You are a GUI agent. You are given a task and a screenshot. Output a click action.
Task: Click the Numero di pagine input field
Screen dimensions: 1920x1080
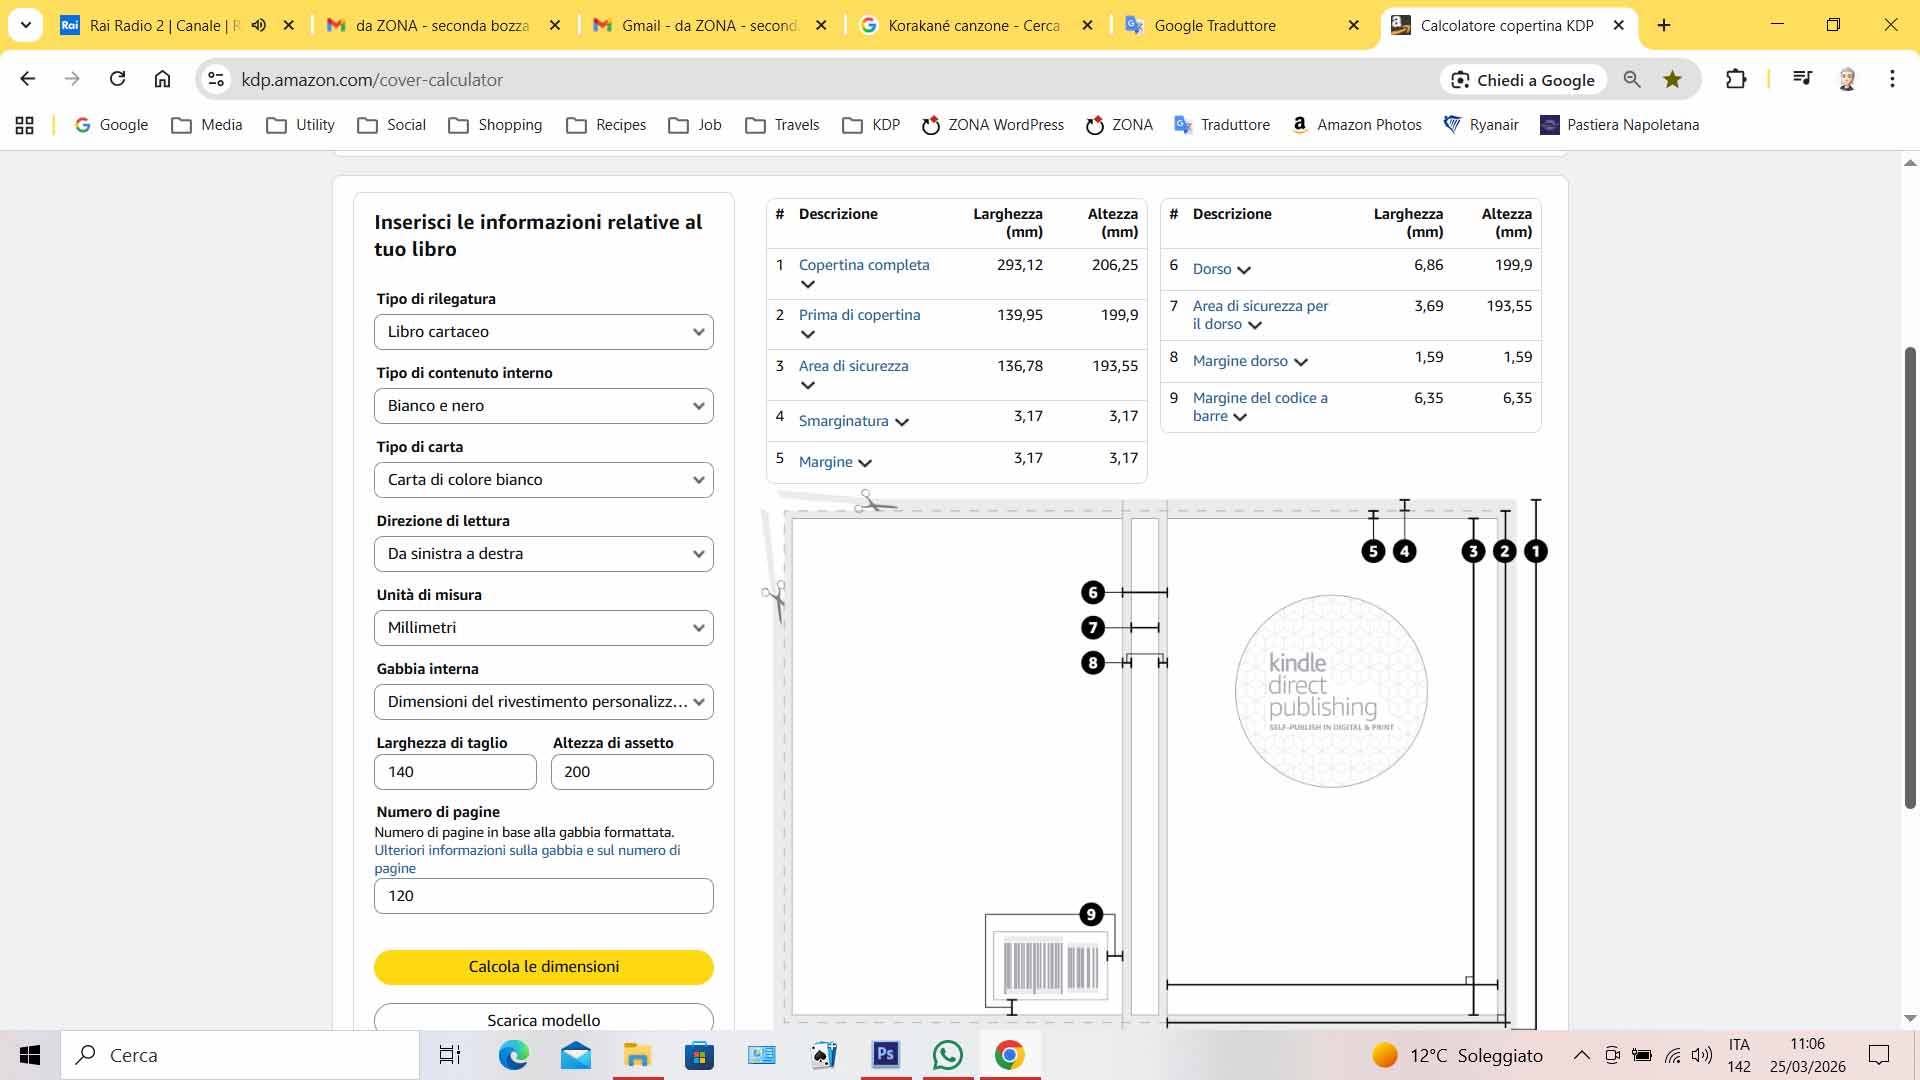pos(543,896)
